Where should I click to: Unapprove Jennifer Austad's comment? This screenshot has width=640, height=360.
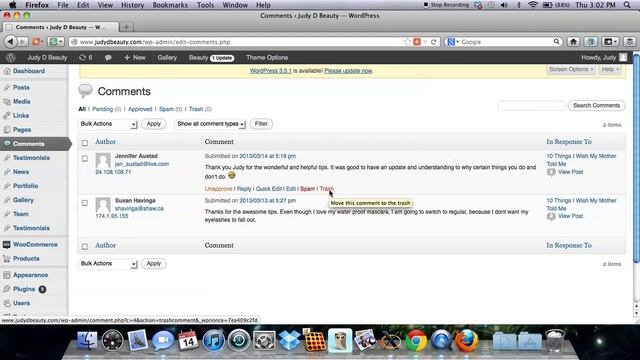[x=218, y=189]
